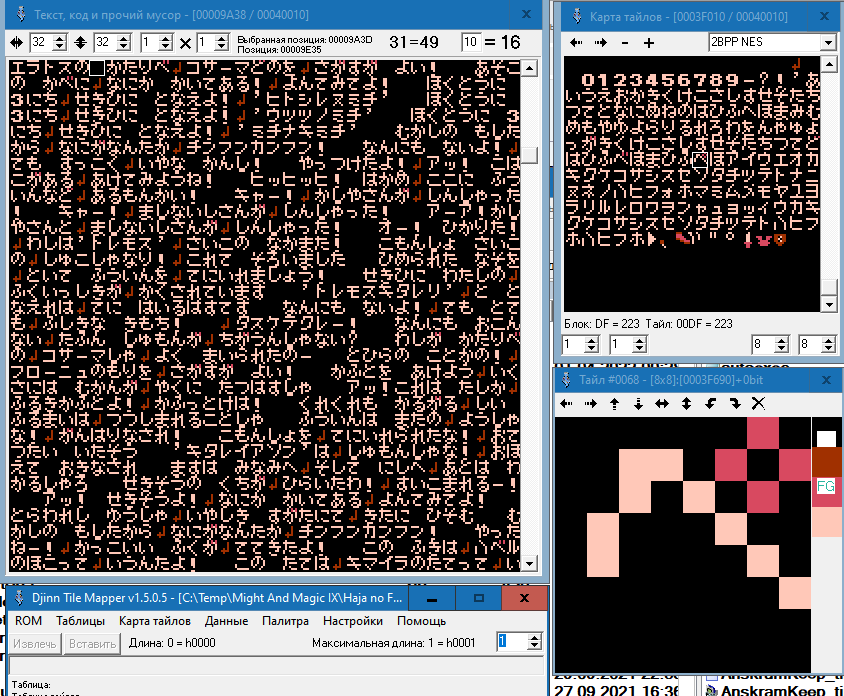Viewport: 844px width, 696px height.
Task: Flip tile horizontally in tile editor
Action: (662, 403)
